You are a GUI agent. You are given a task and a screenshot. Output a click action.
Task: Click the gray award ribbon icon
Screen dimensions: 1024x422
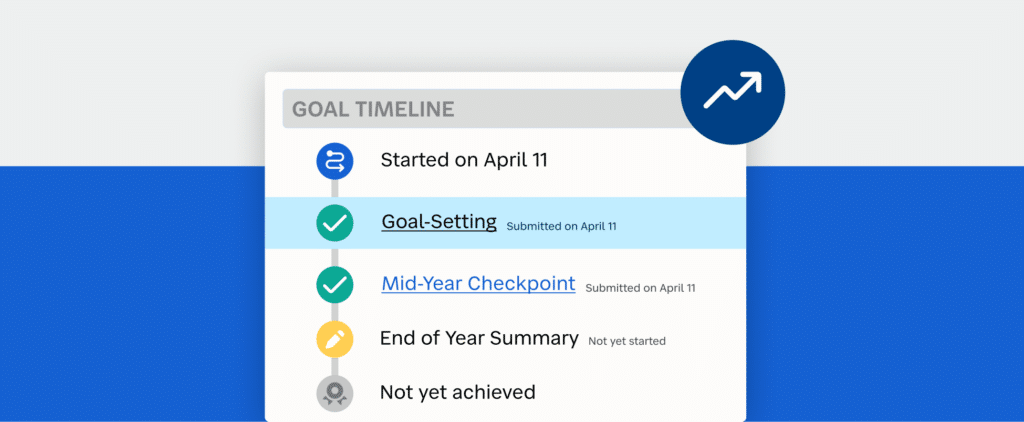(x=335, y=393)
